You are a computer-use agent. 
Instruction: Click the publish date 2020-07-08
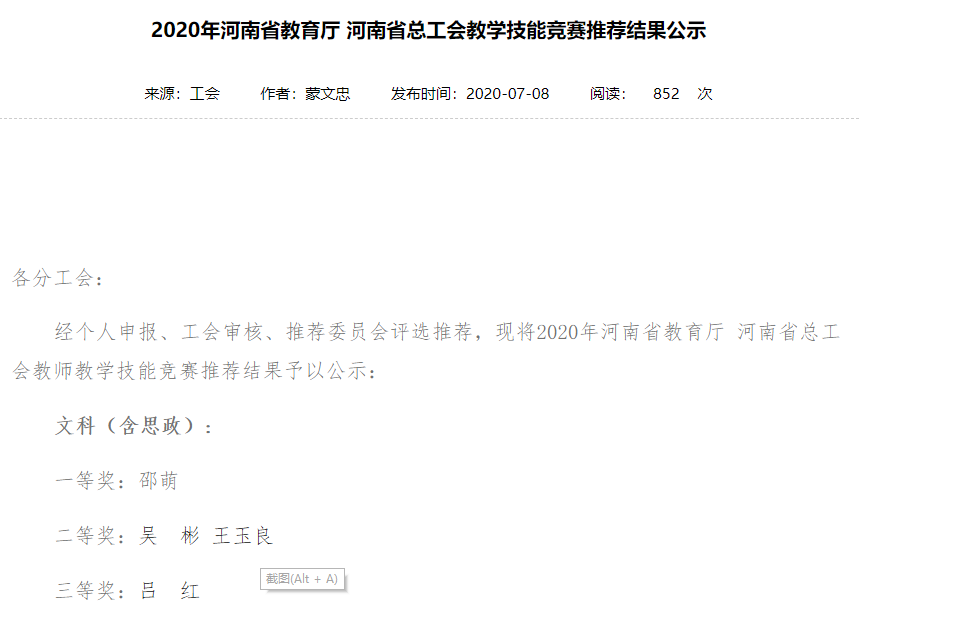pyautogui.click(x=507, y=94)
